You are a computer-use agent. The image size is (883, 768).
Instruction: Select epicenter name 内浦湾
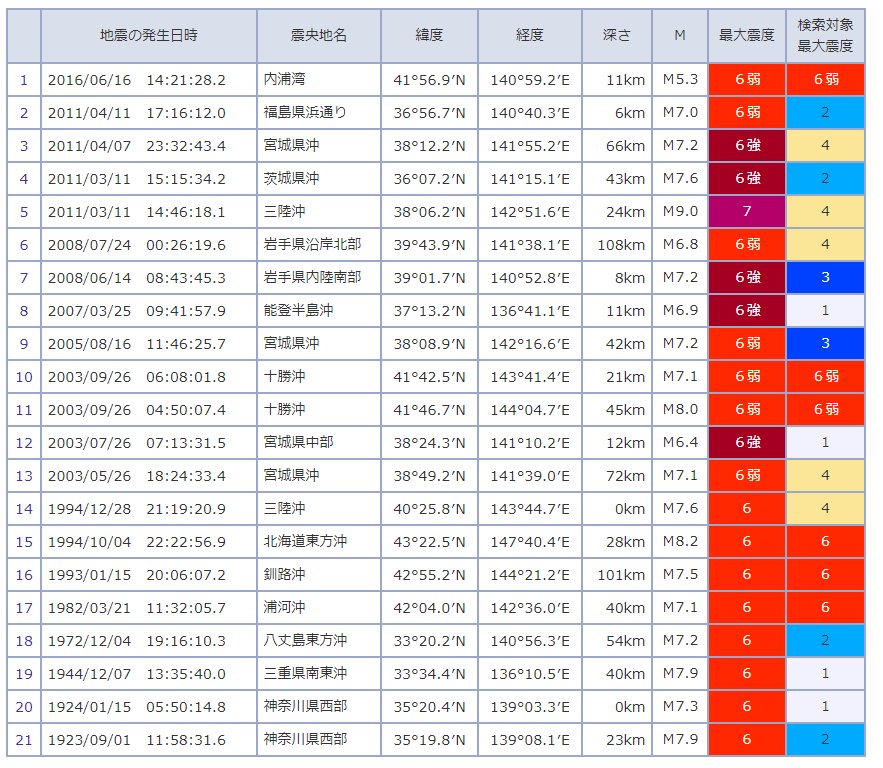click(284, 79)
